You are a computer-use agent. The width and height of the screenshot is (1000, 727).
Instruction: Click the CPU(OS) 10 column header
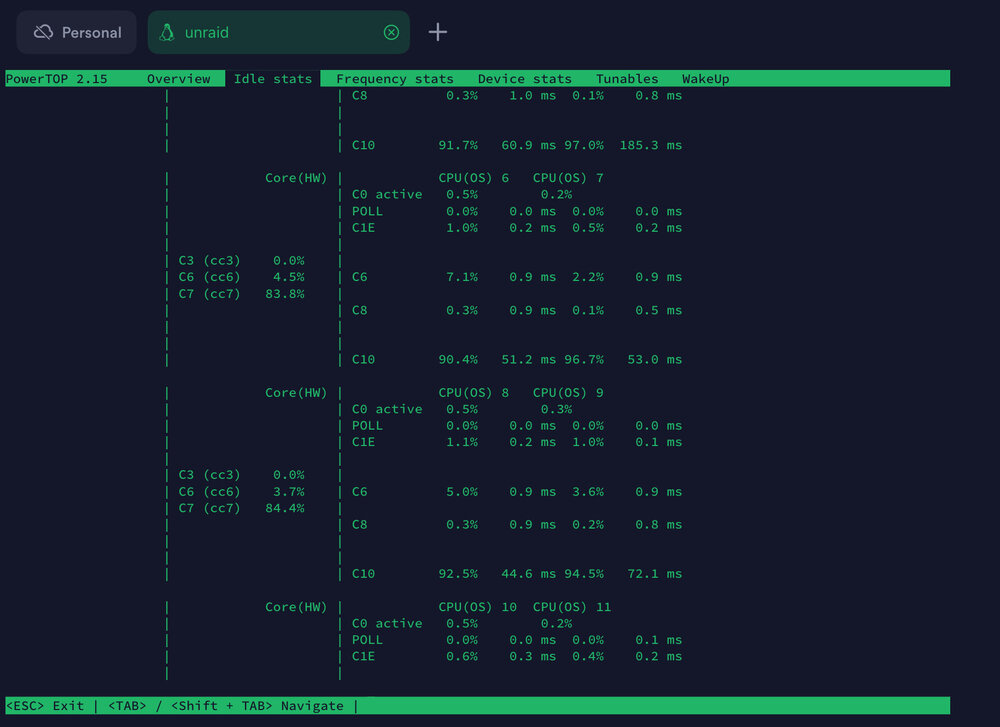pyautogui.click(x=477, y=607)
